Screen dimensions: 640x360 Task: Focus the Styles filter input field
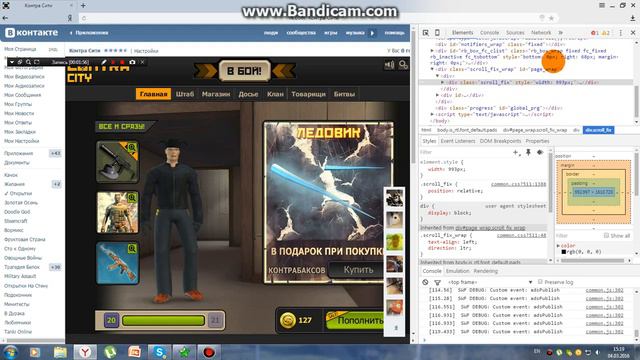tap(465, 152)
